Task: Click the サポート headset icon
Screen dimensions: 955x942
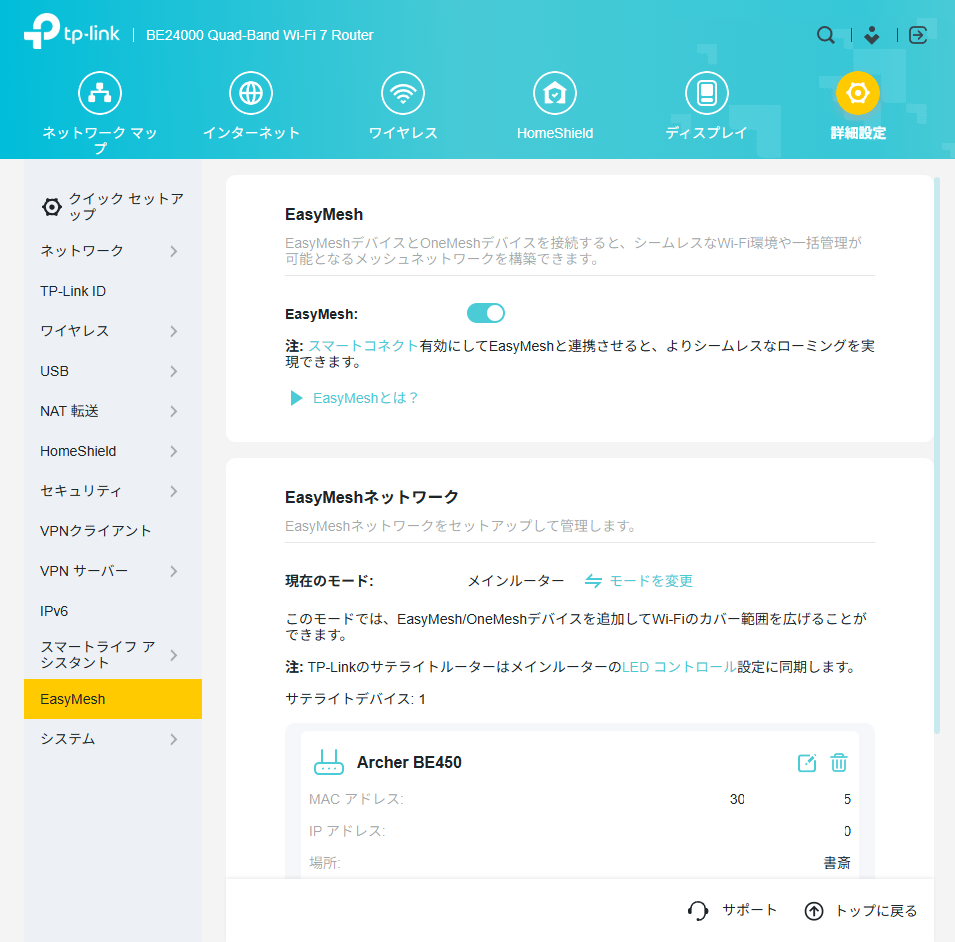Action: [698, 911]
